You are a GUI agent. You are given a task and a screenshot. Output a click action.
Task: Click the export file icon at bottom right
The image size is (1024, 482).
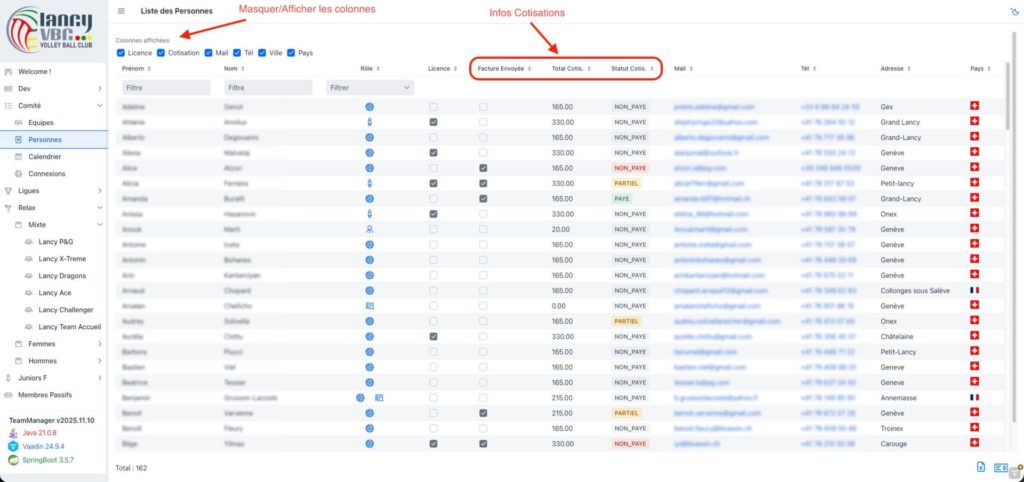(981, 467)
